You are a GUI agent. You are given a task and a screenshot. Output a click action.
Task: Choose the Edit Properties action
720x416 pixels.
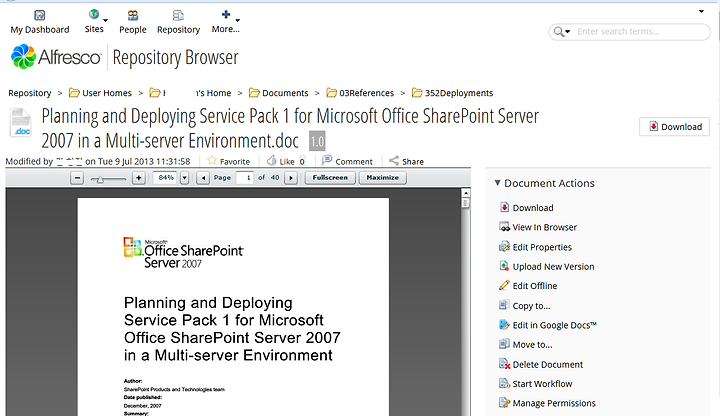[x=535, y=247]
